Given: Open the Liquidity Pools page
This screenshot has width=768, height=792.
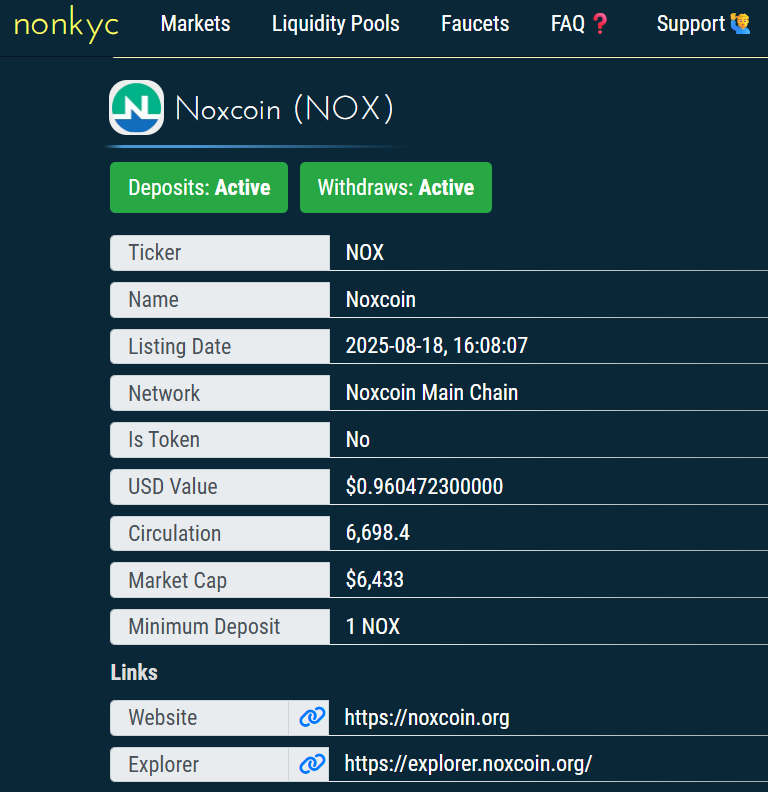Looking at the screenshot, I should [x=335, y=24].
